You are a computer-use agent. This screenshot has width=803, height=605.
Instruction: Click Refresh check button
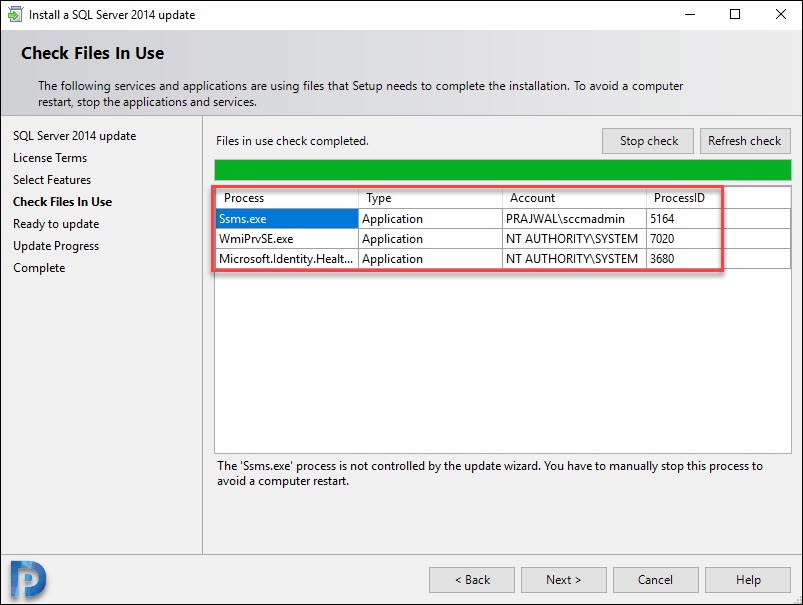point(745,141)
